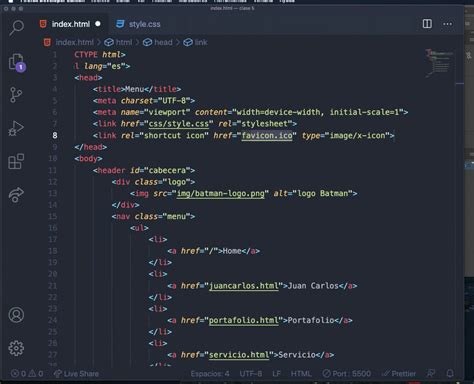
Task: Open the Search view in the activity bar
Action: (x=16, y=27)
